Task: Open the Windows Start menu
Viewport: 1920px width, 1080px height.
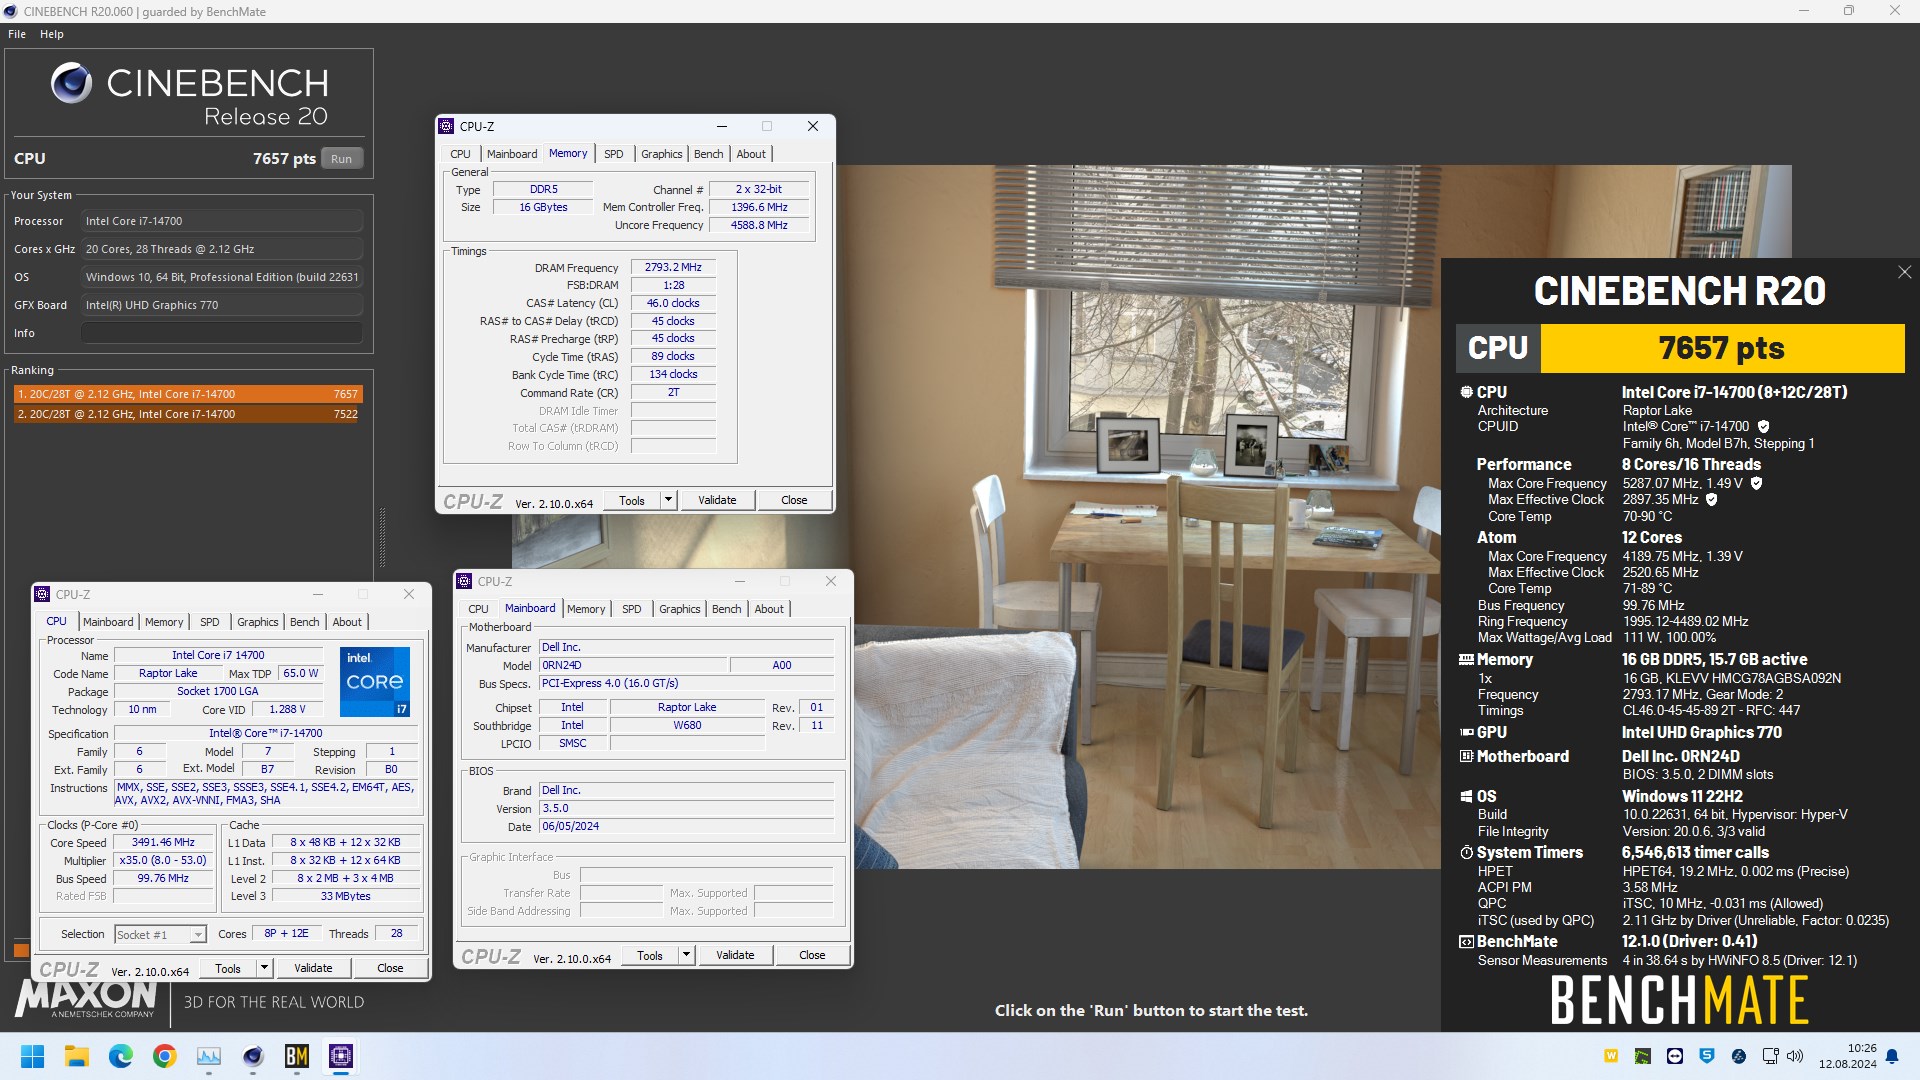Action: (33, 1056)
